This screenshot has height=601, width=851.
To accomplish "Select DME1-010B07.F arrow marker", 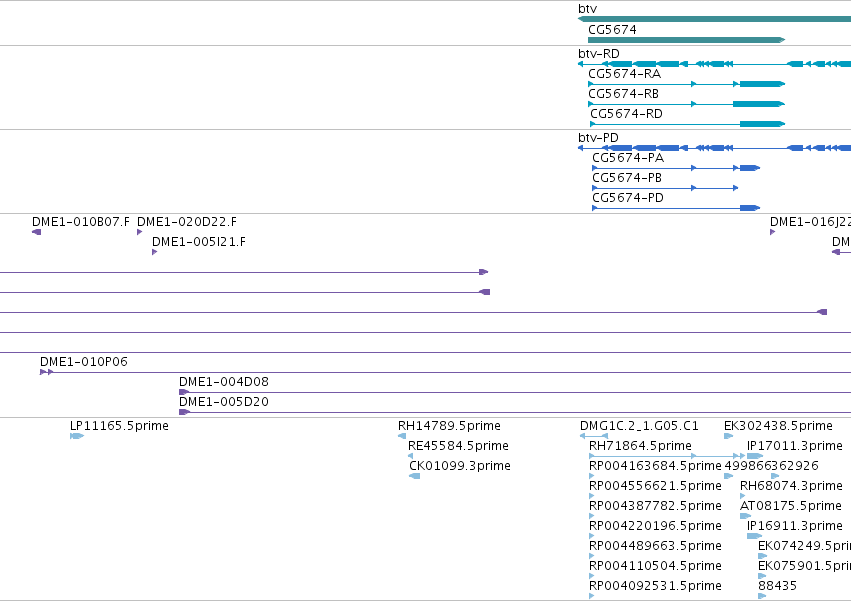I will coord(36,232).
